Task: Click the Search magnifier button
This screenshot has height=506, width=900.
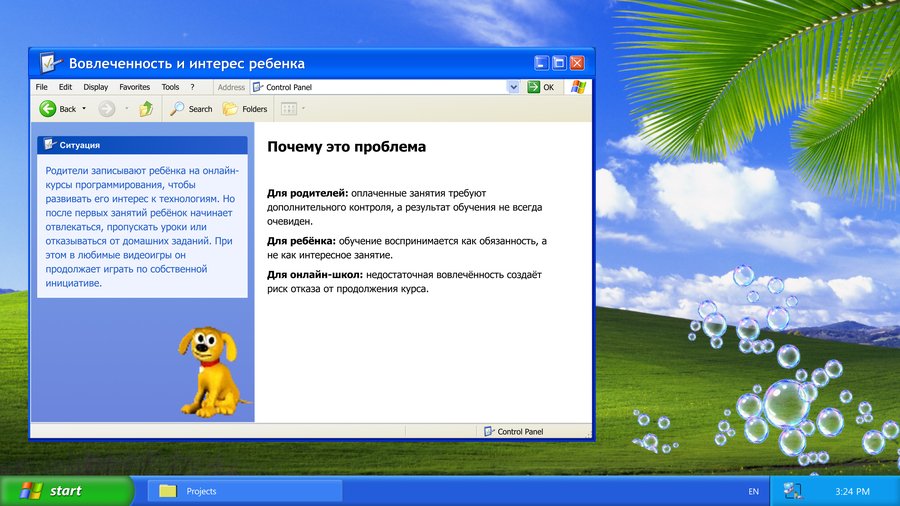Action: [191, 108]
